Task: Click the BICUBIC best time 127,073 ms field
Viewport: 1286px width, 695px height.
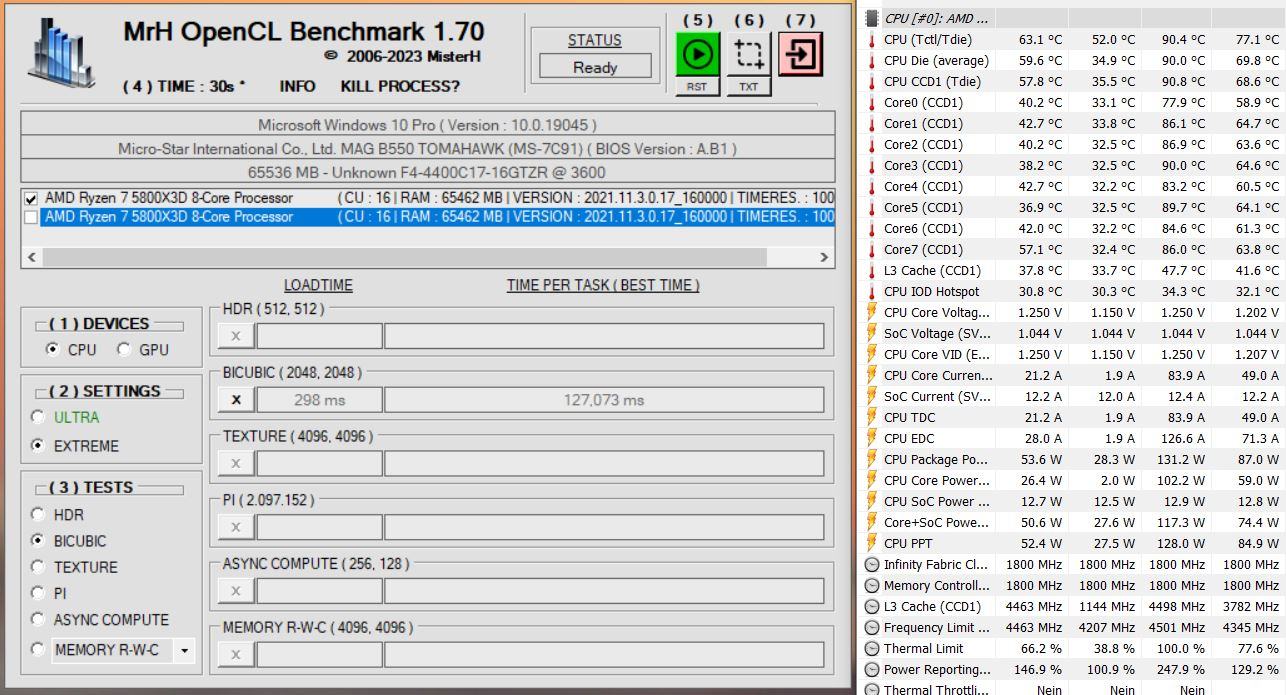Action: (x=604, y=400)
